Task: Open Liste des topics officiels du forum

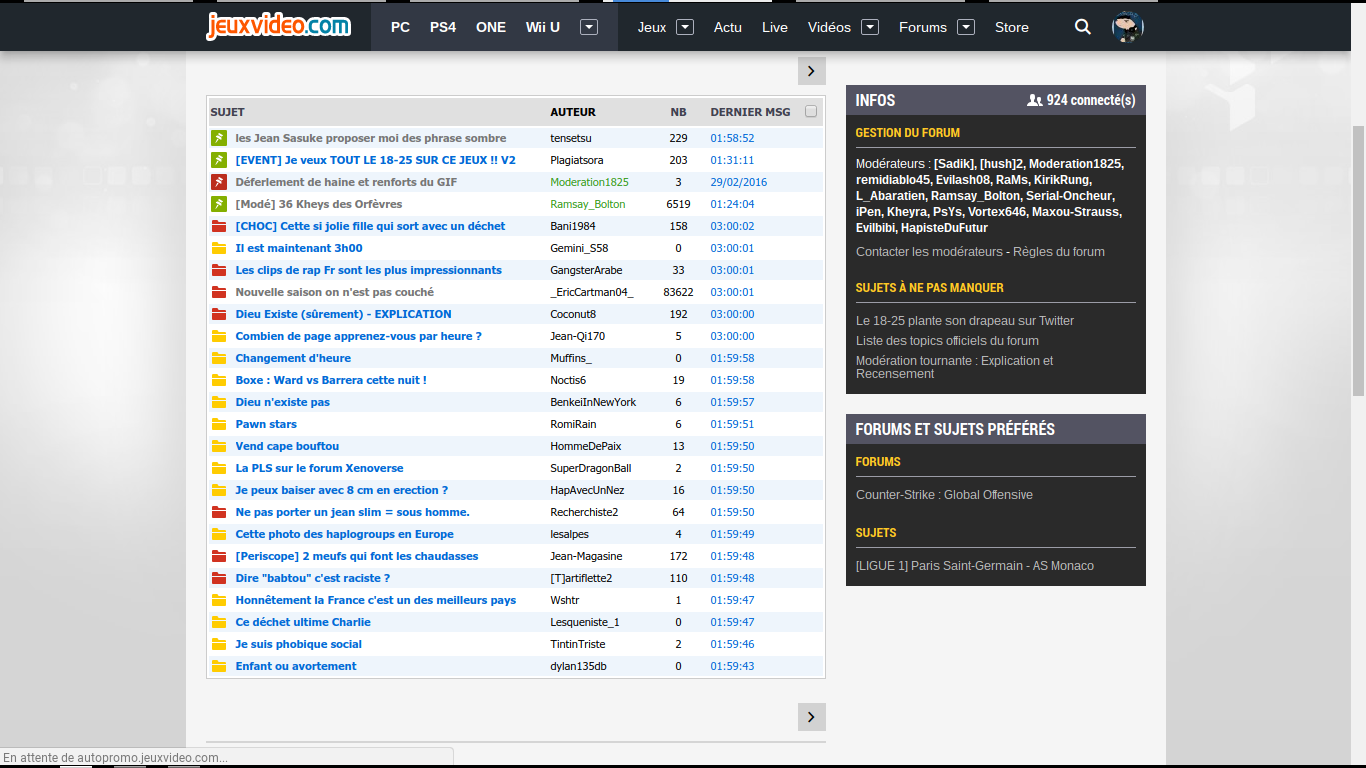Action: pyautogui.click(x=947, y=341)
